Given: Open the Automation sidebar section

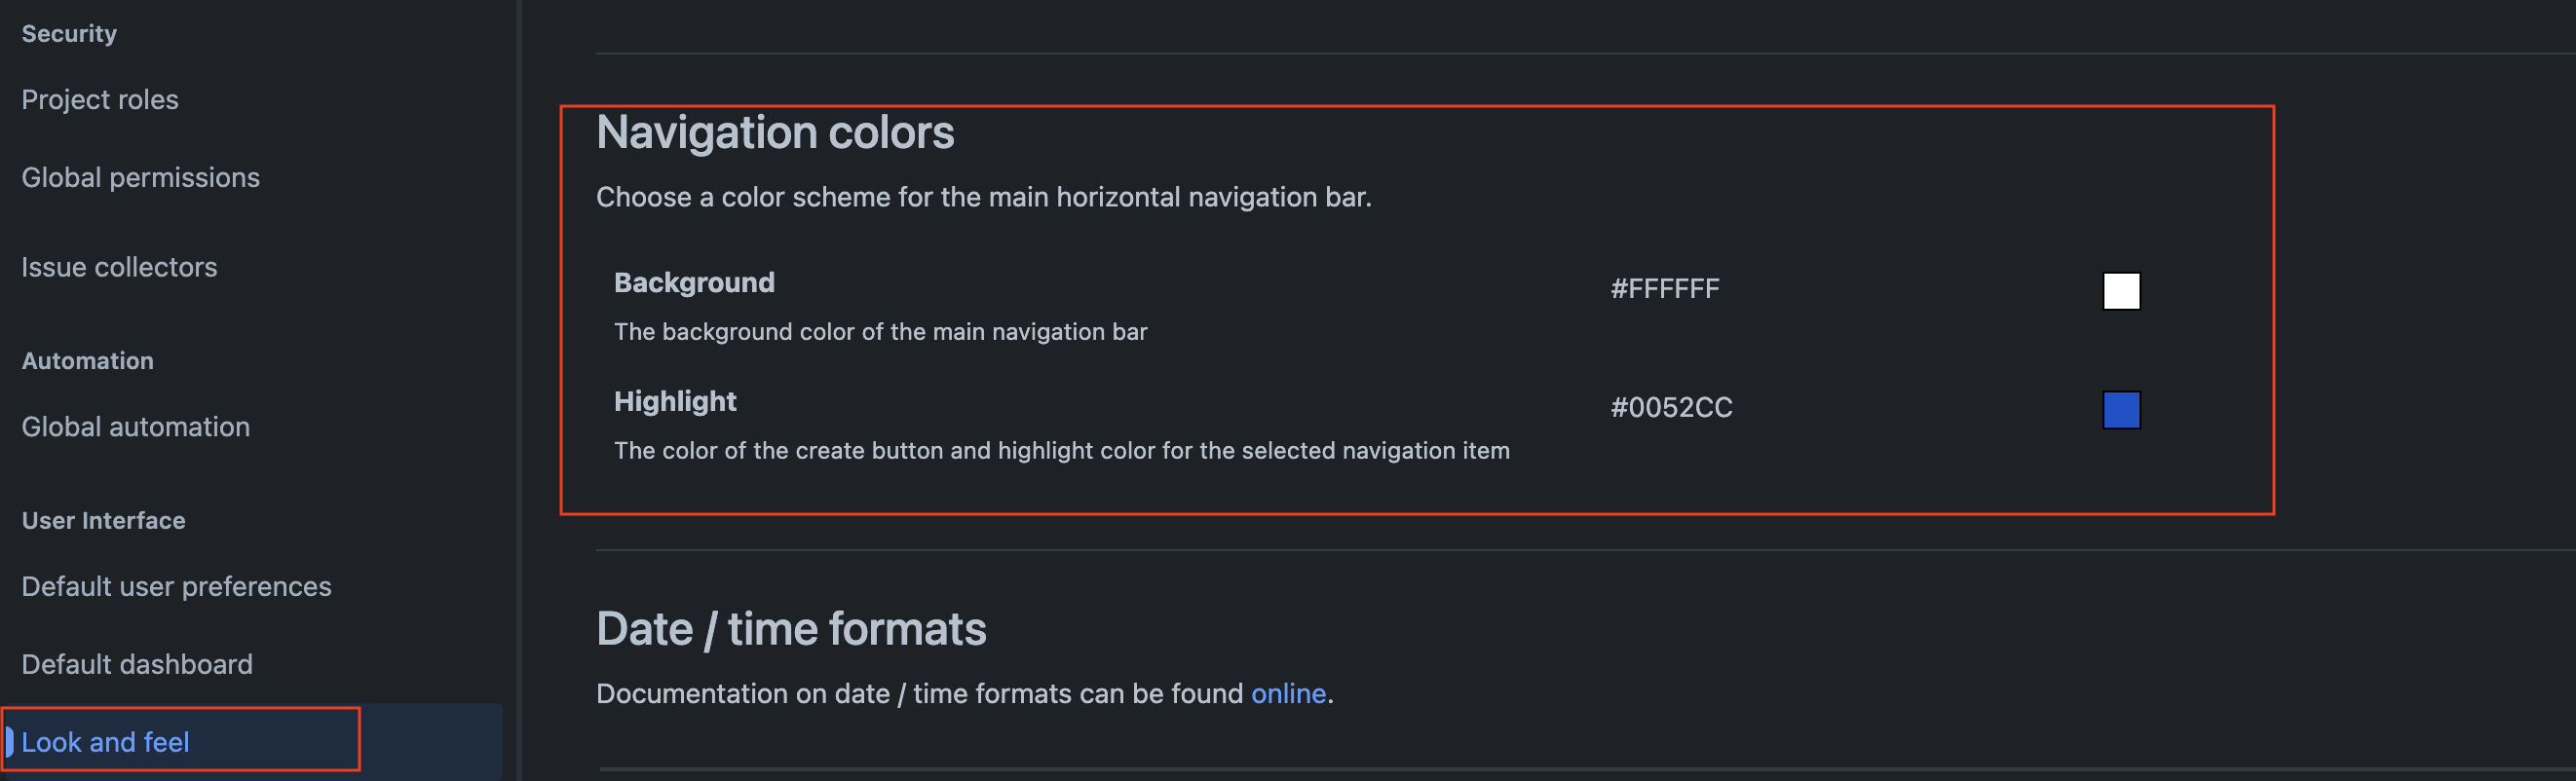Looking at the screenshot, I should [x=87, y=360].
